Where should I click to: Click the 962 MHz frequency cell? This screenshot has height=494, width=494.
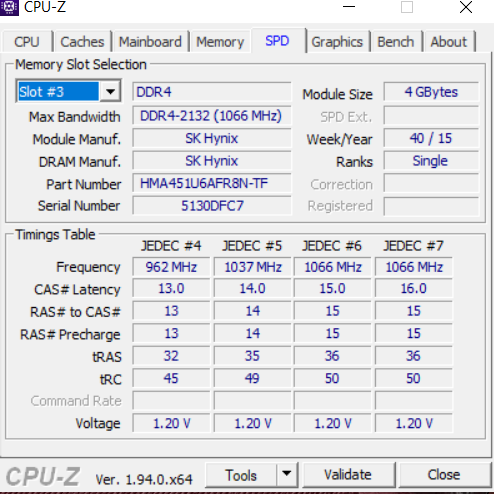click(171, 267)
